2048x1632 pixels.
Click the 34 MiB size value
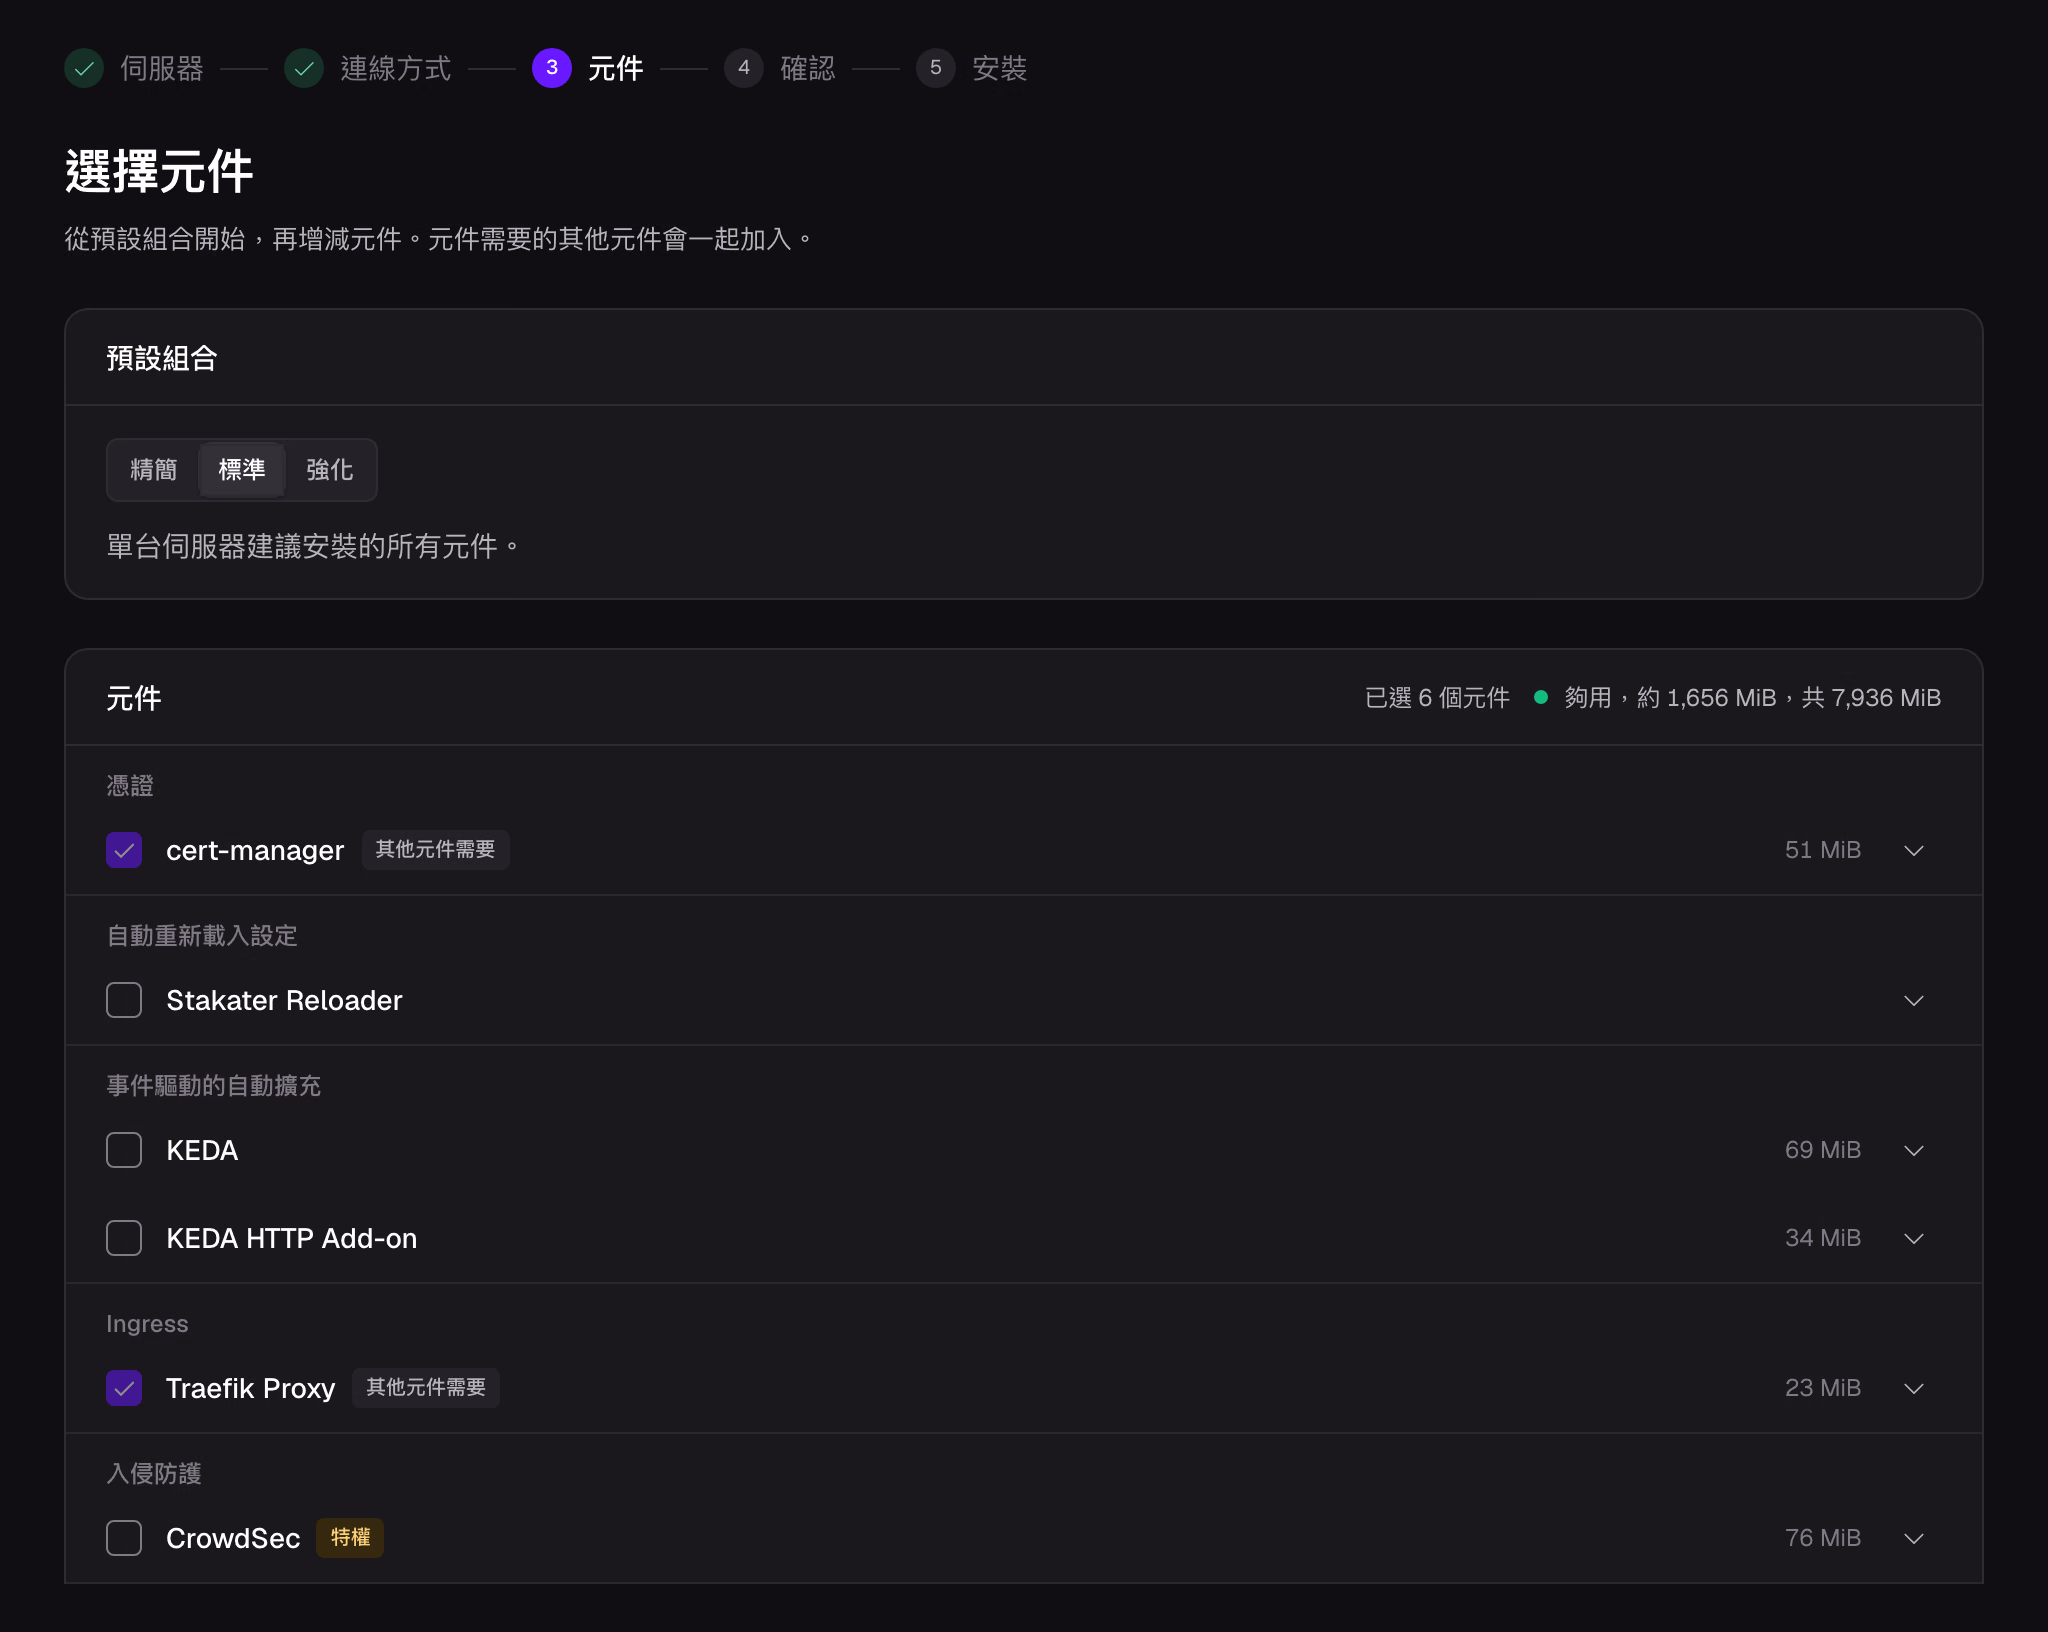click(x=1823, y=1238)
